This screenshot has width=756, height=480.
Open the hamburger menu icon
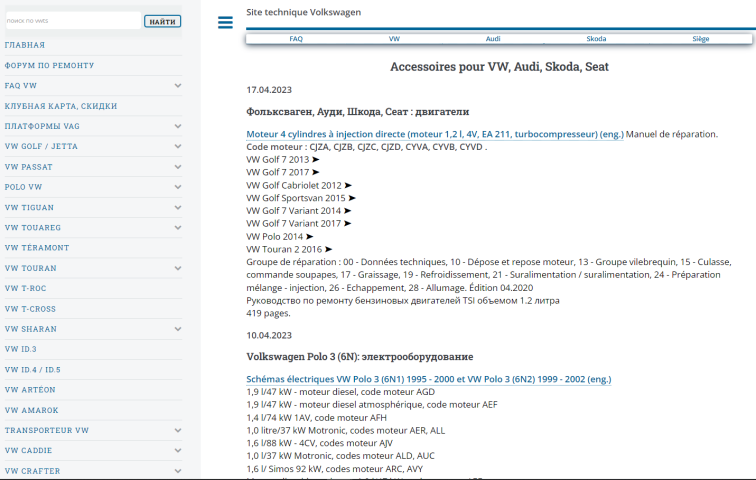(x=225, y=22)
